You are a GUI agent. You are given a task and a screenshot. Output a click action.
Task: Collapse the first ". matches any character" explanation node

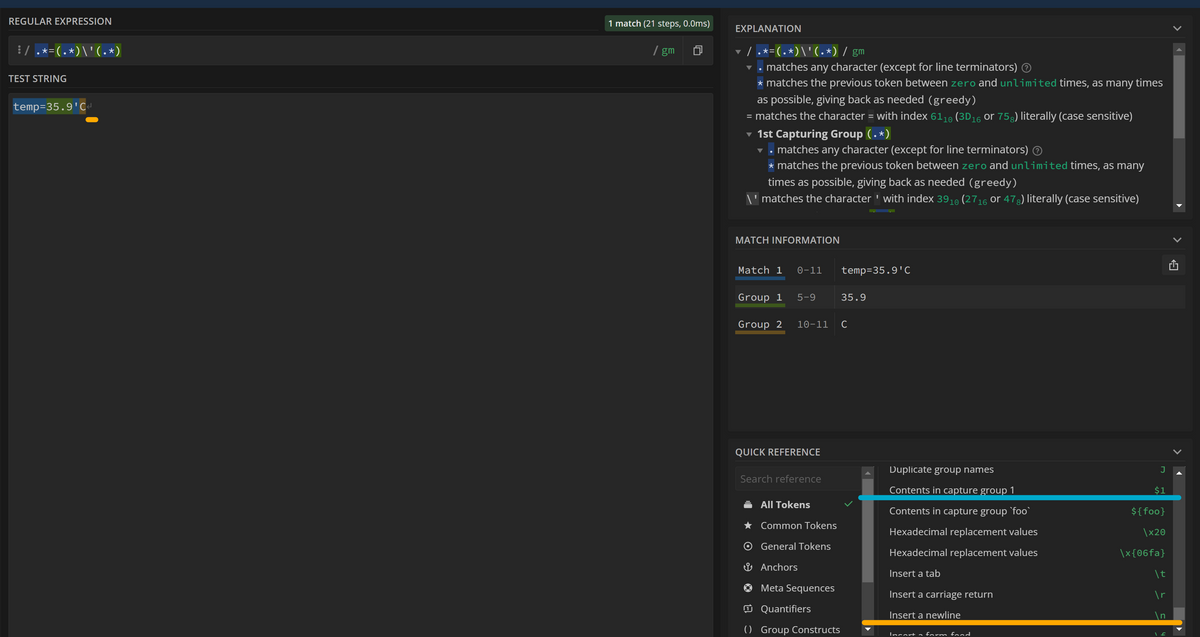[x=749, y=67]
